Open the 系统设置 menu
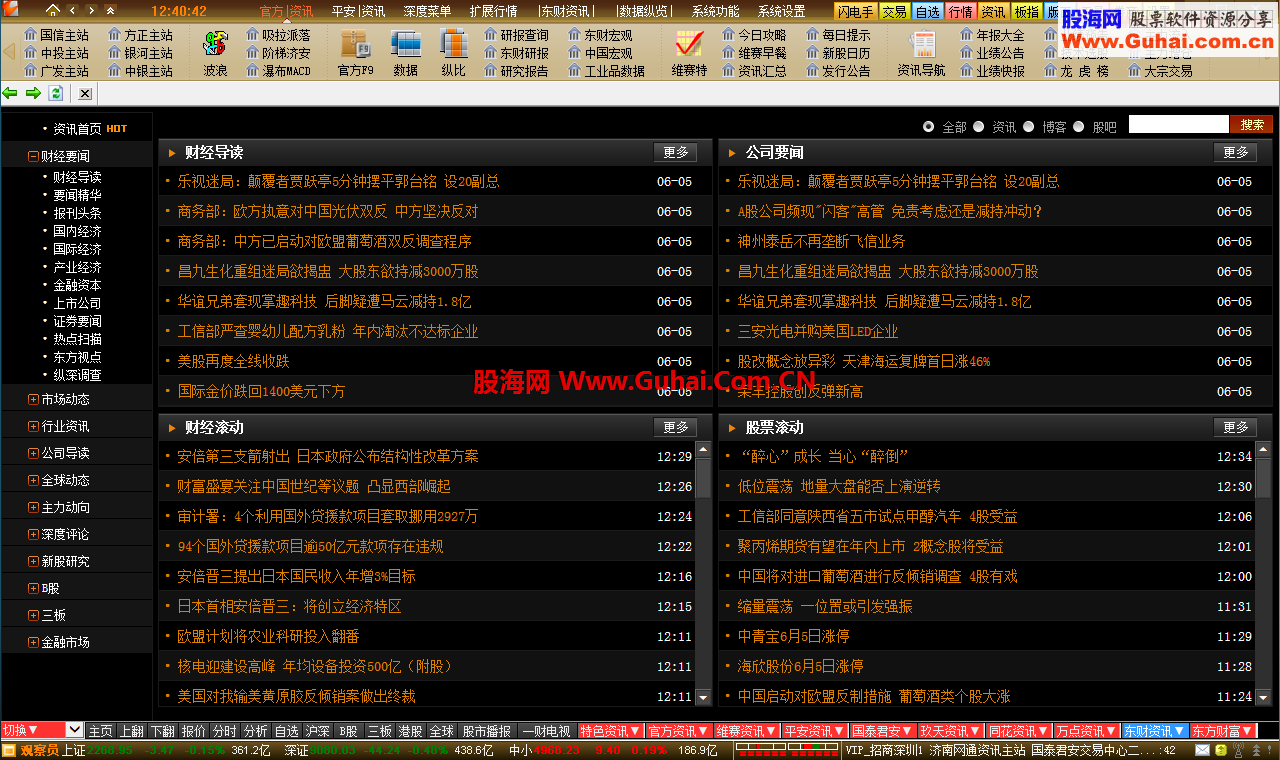 [781, 12]
